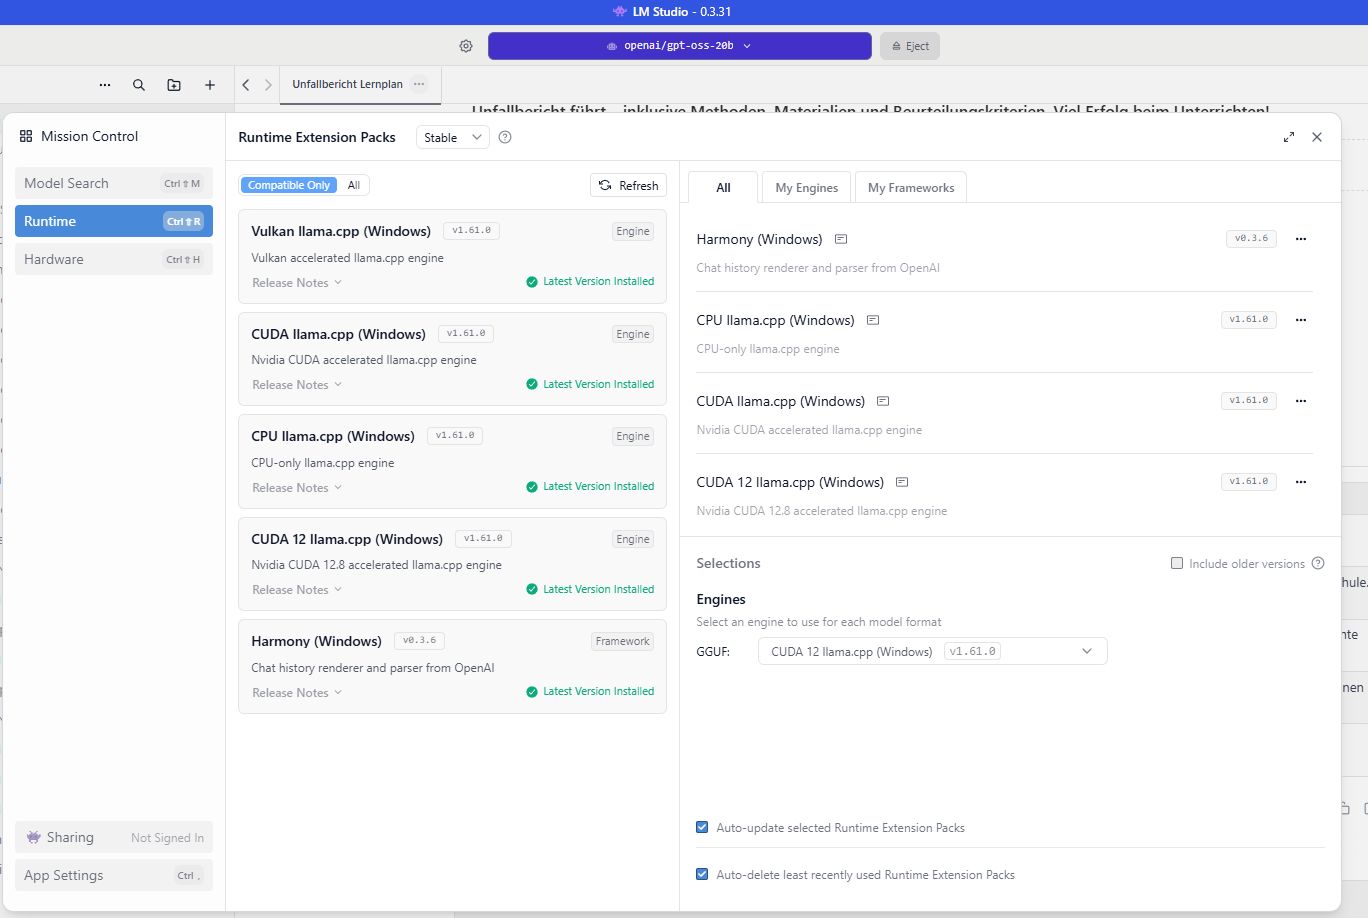Open the Stable release channel dropdown
Viewport: 1368px width, 918px height.
tap(452, 137)
